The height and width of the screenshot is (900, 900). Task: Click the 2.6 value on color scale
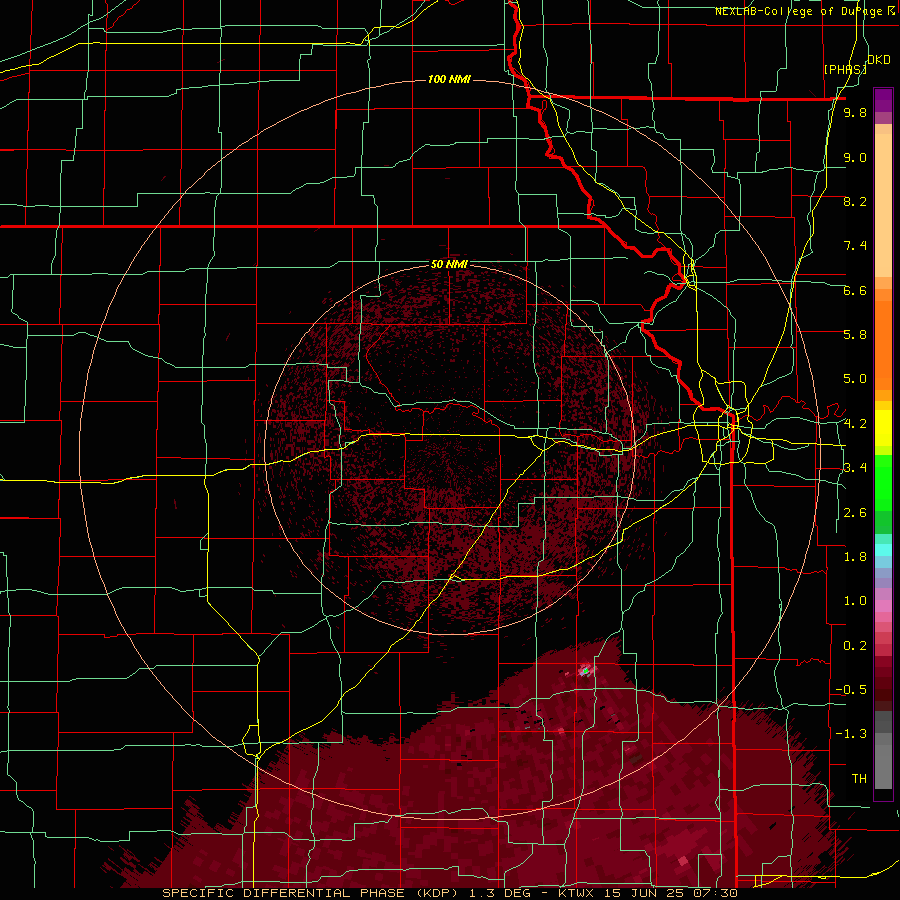[855, 513]
